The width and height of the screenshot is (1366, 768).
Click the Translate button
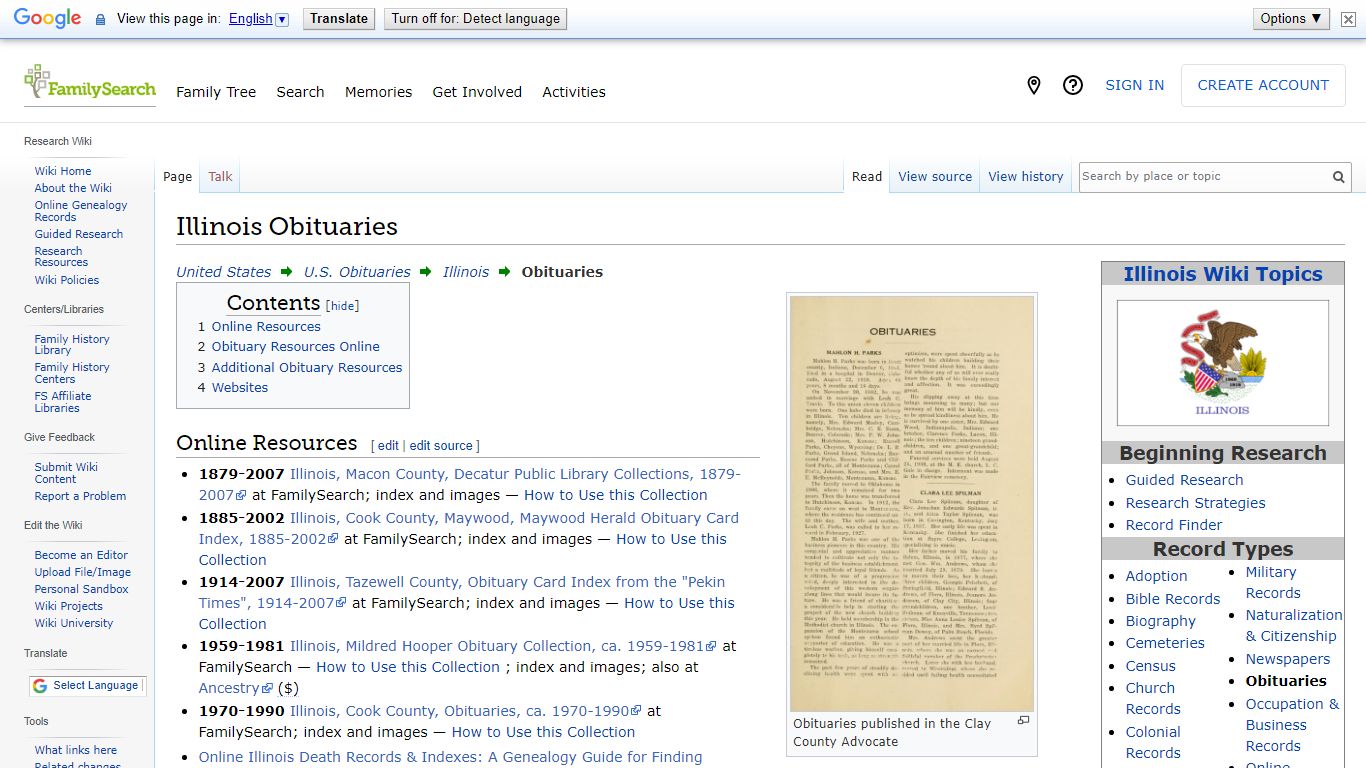[x=339, y=19]
